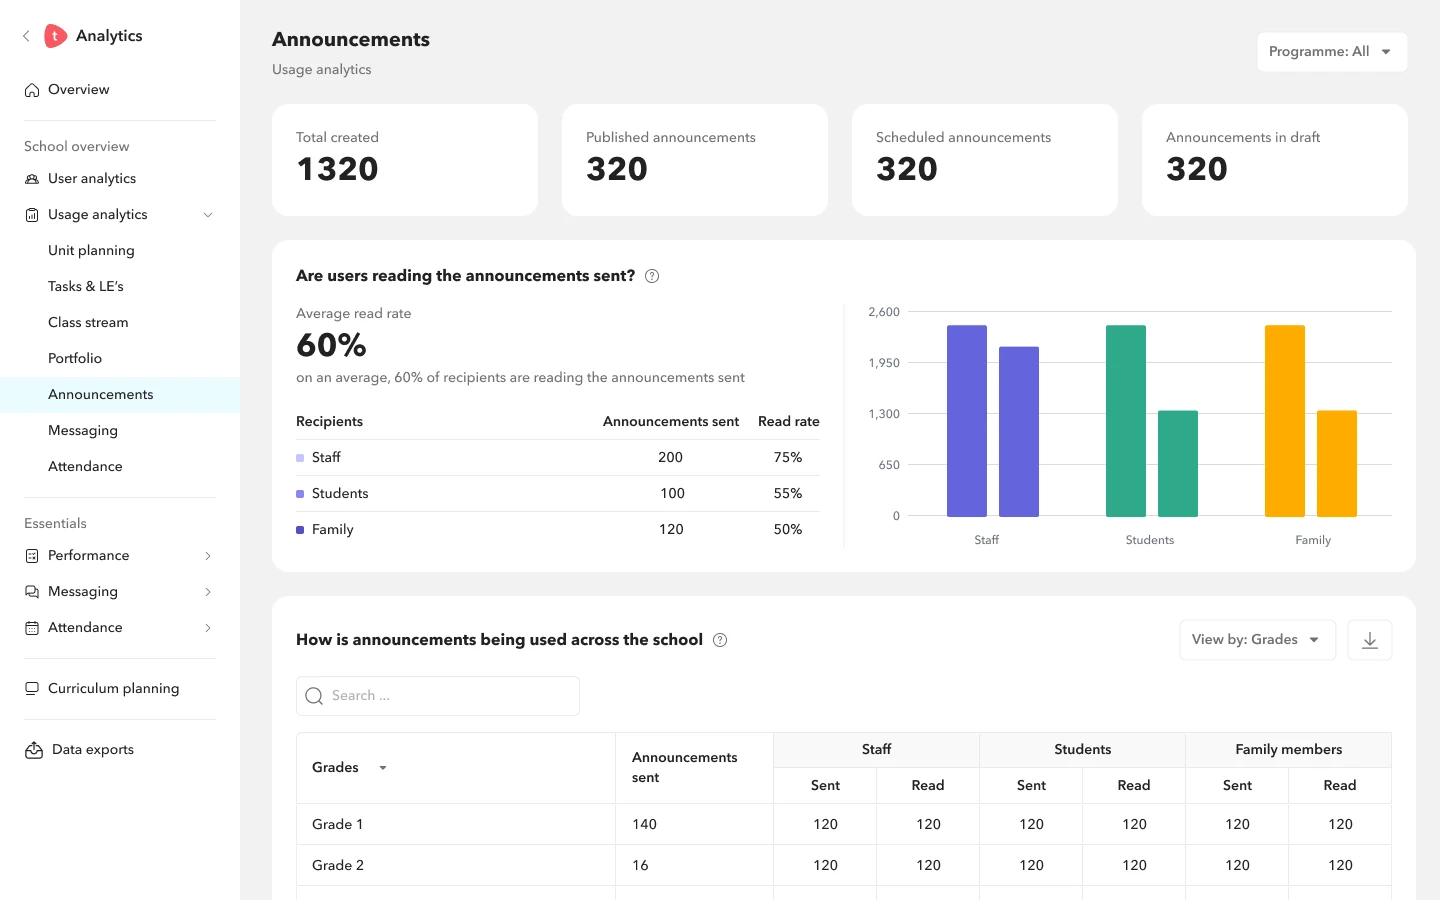Click the Family legend color swatch

click(300, 530)
